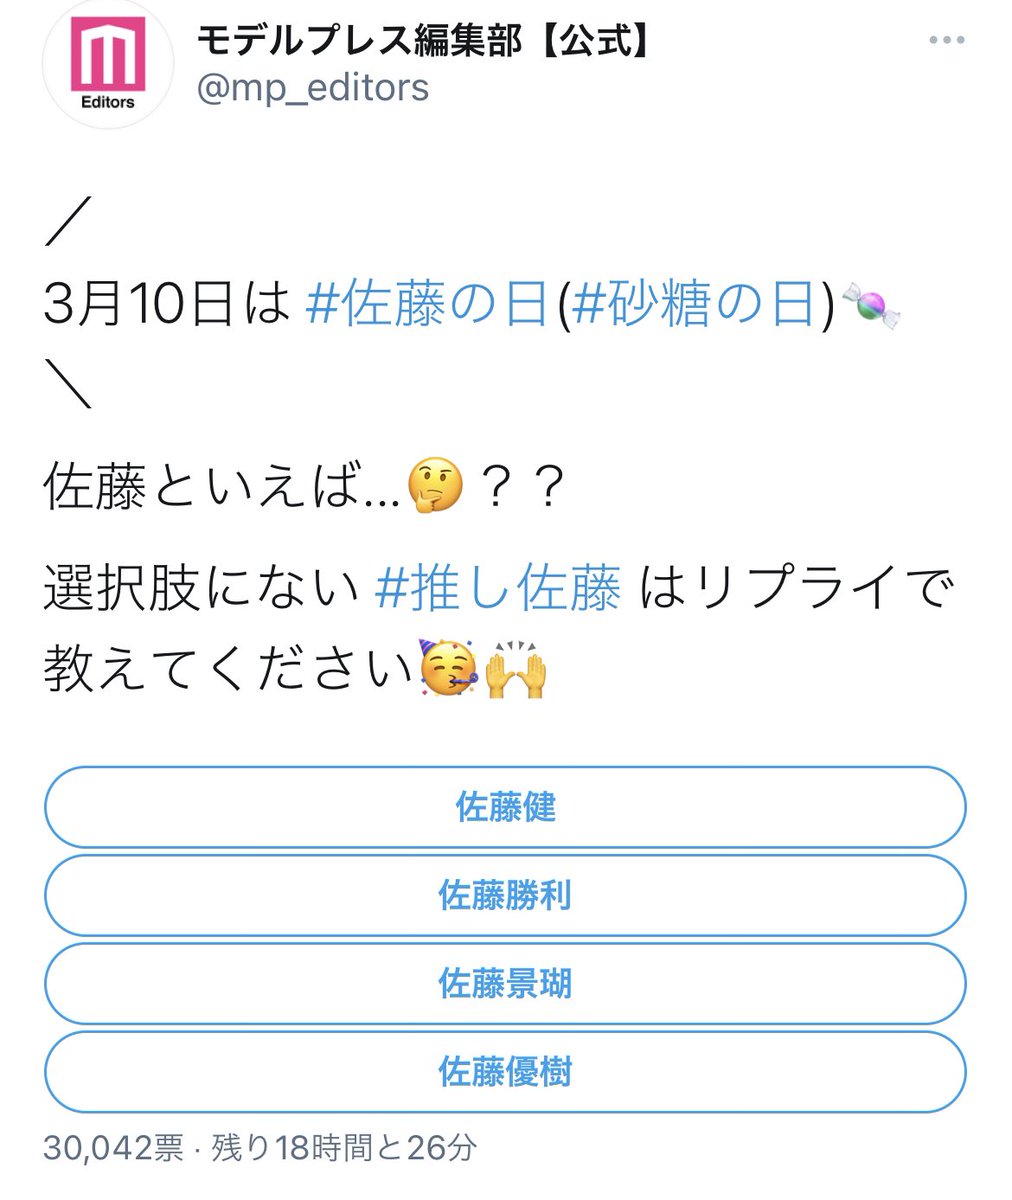Open the @mp_editors handle
1012x1200 pixels.
313,88
